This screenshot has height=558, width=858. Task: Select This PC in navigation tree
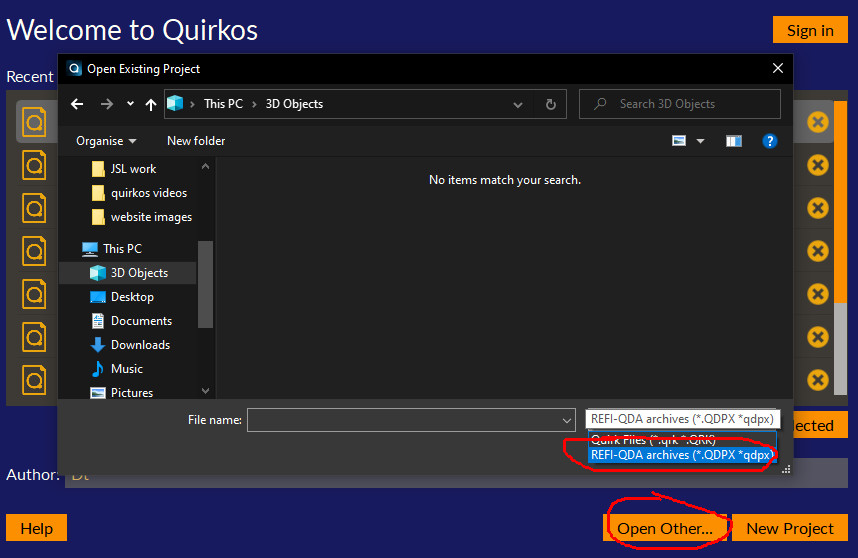point(123,249)
